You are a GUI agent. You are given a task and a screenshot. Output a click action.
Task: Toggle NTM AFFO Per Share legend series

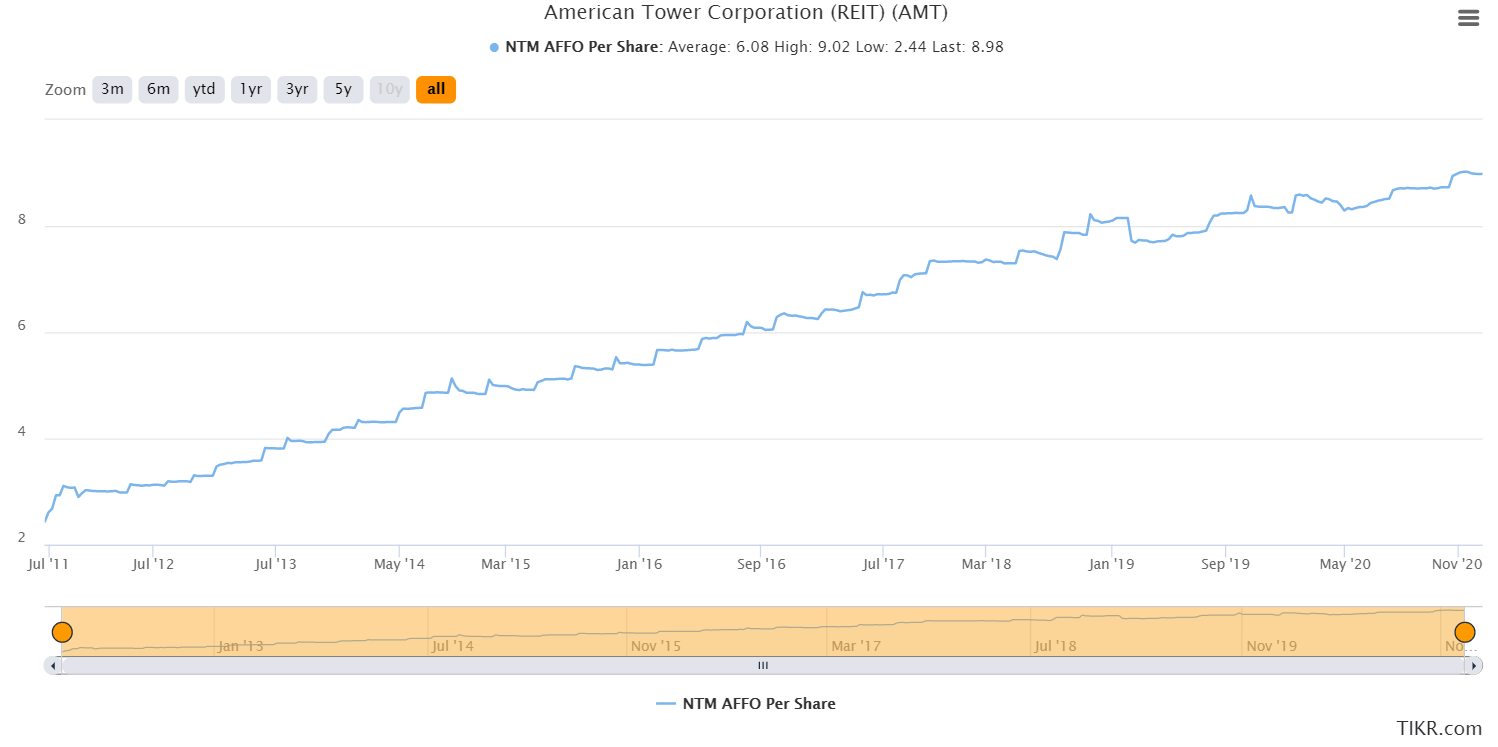tap(746, 703)
